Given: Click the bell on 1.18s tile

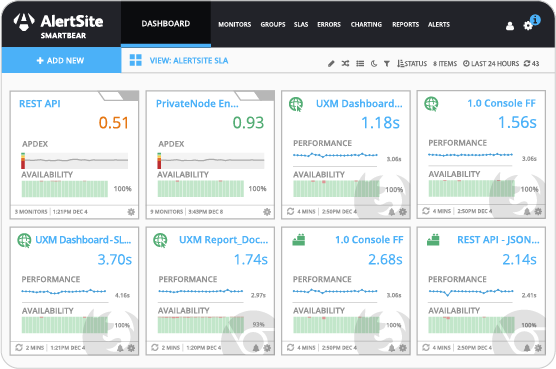Looking at the screenshot, I should 391,212.
